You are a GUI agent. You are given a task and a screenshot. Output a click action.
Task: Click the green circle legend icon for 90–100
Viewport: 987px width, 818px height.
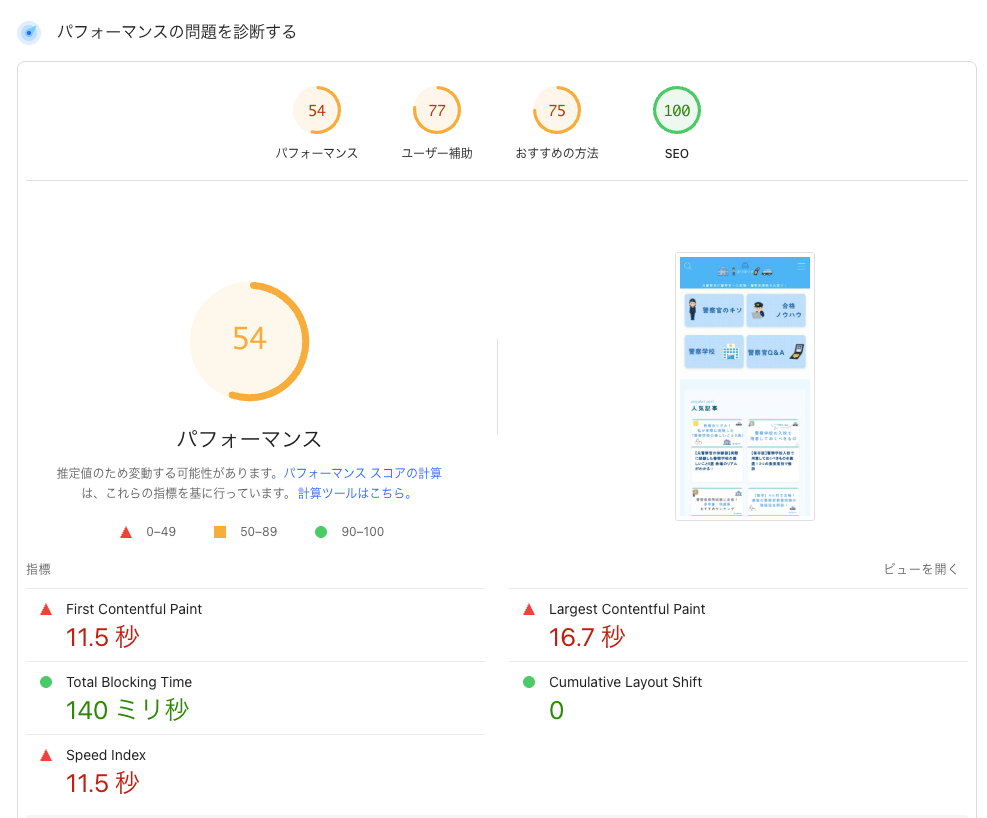[x=321, y=532]
